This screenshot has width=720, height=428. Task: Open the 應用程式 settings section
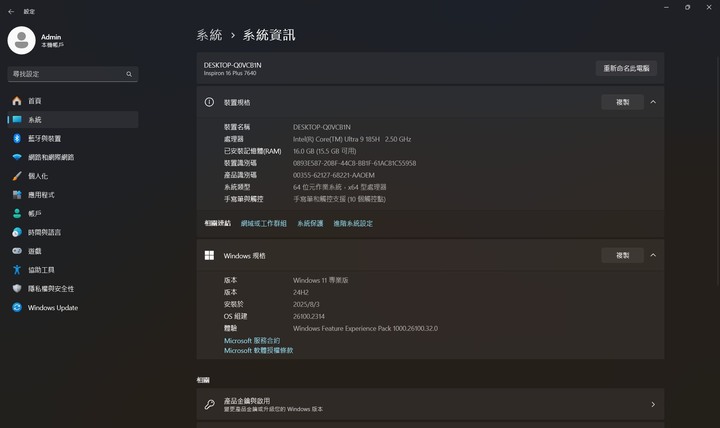73,195
